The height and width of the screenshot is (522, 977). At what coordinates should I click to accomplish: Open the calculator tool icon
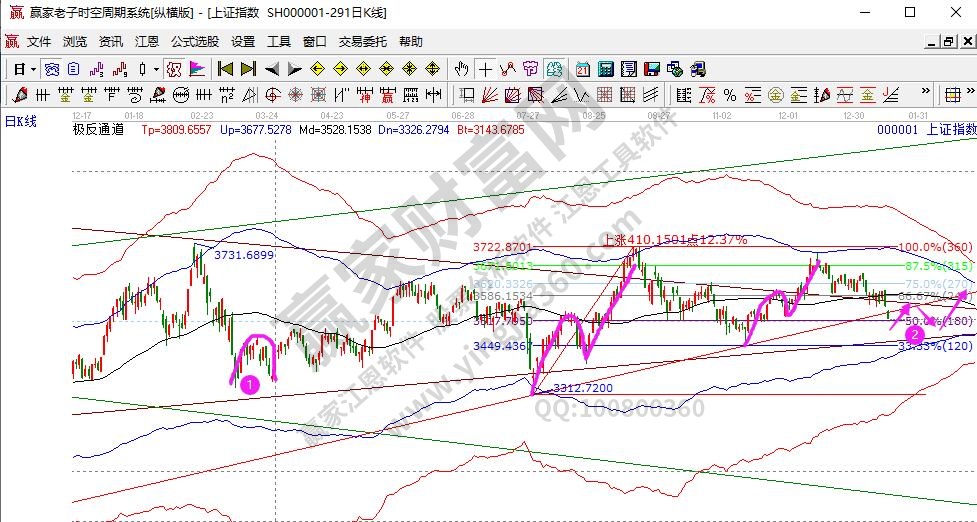point(606,69)
